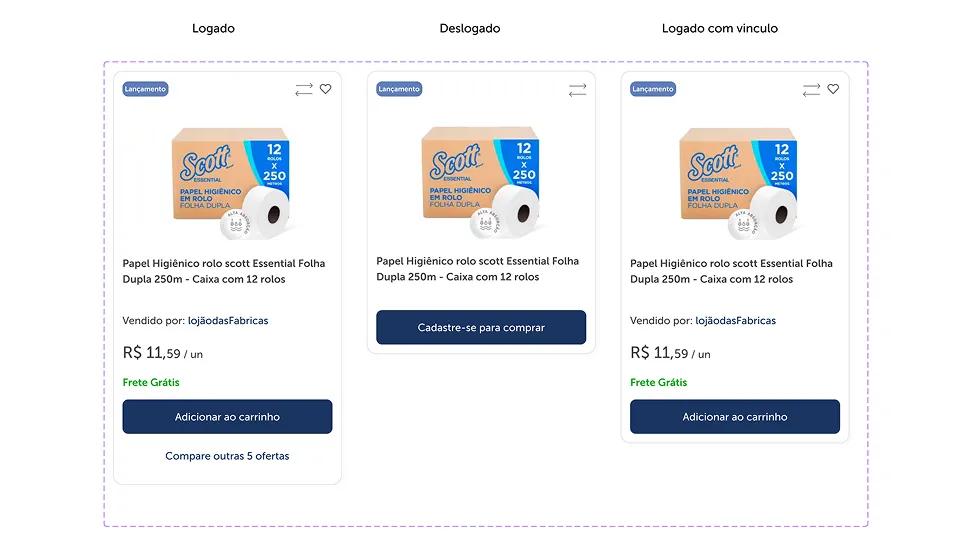Open Scott product image in Logado card
Viewport: 960px width, 540px height.
227,182
